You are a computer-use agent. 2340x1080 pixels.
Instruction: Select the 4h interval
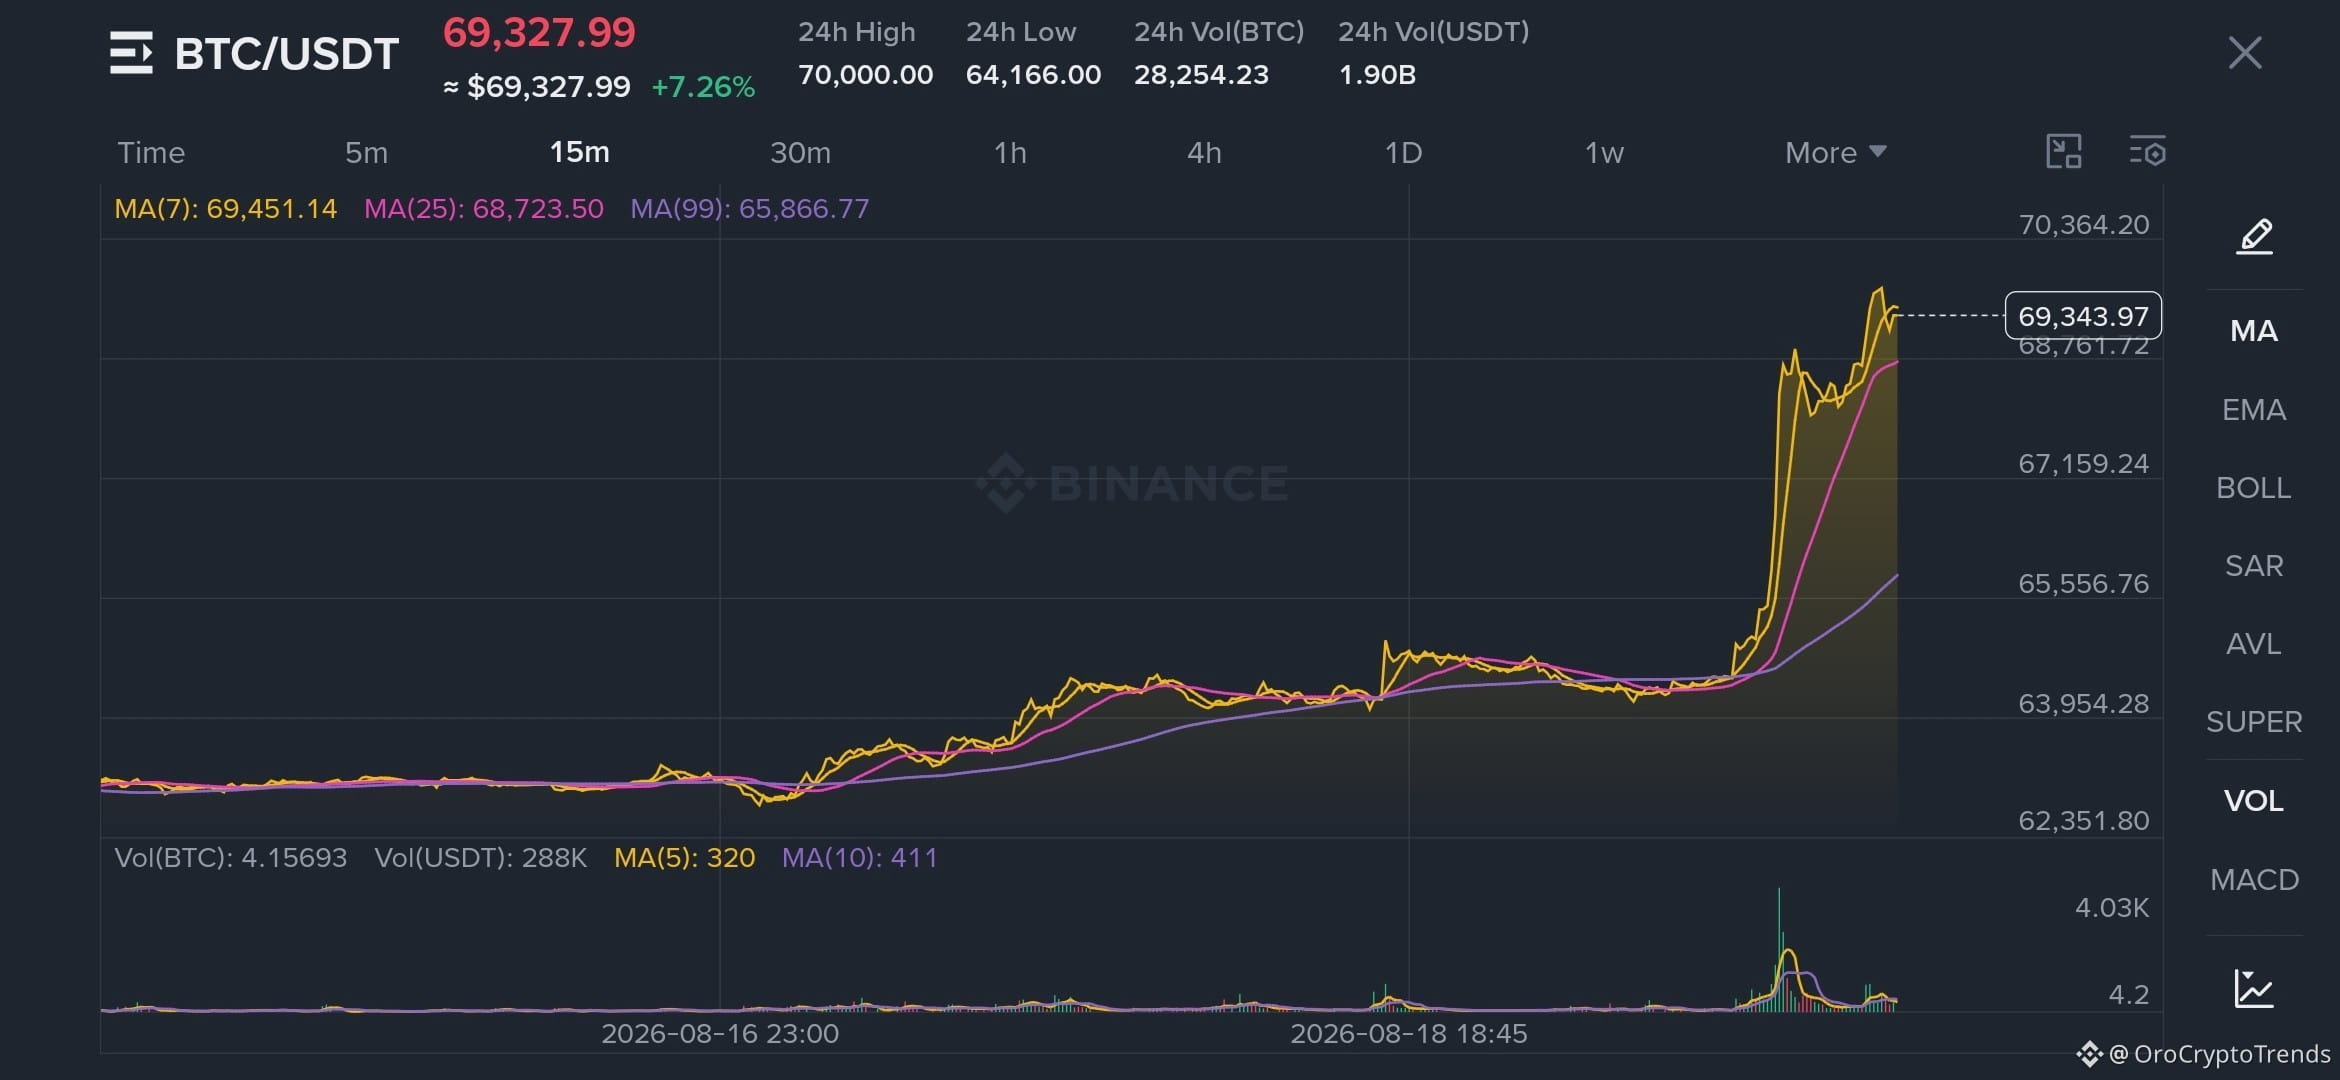tap(1204, 153)
